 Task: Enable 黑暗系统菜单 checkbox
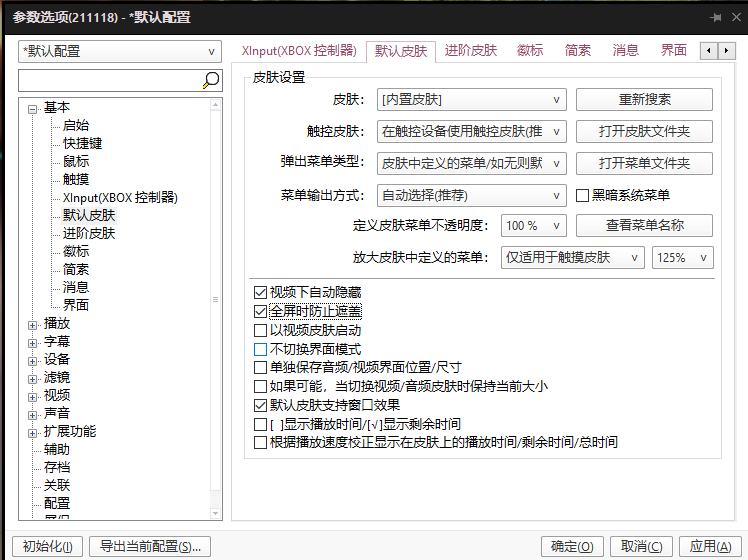pos(582,195)
